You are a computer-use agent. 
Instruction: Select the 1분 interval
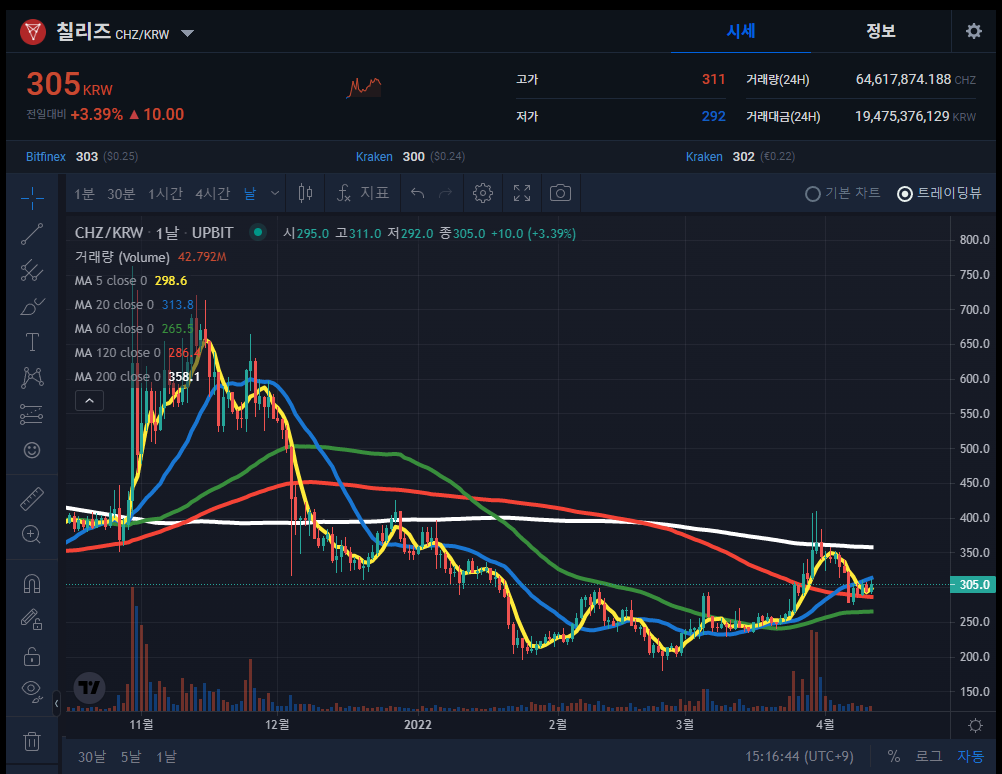point(84,194)
